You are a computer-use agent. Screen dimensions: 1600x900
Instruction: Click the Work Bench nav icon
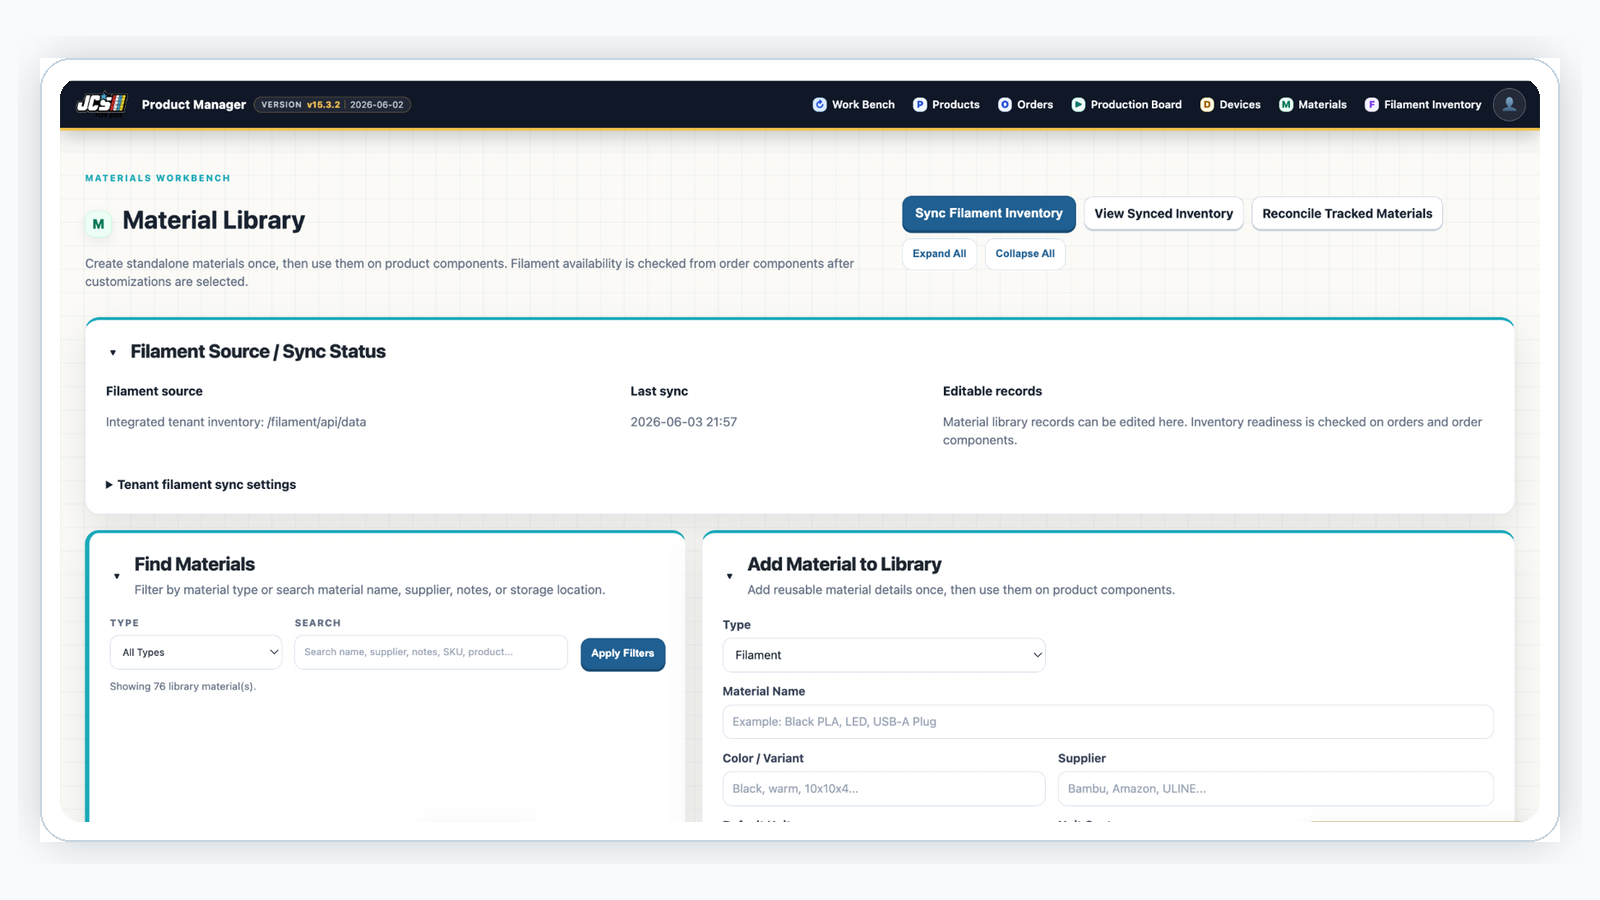(820, 104)
